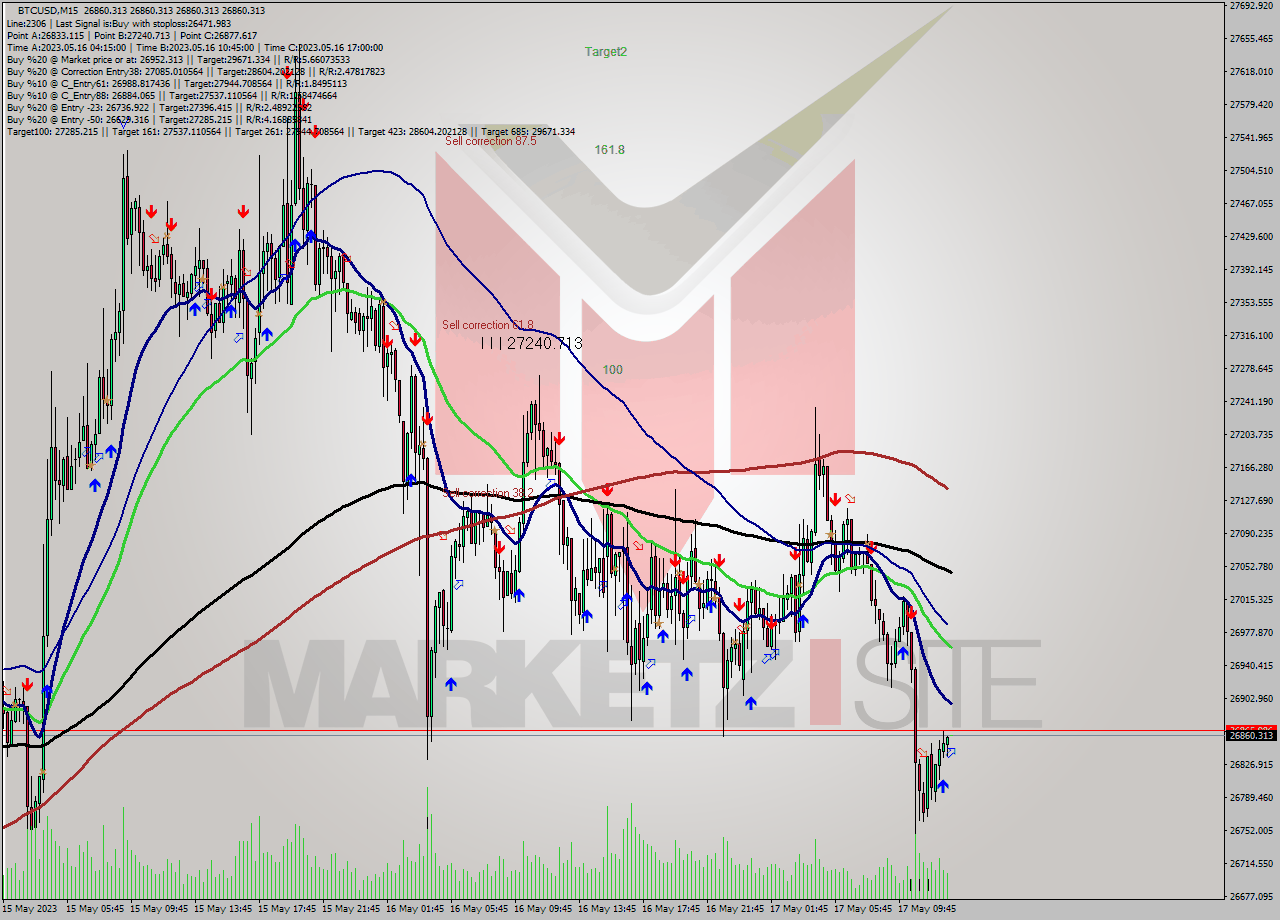The image size is (1280, 920).
Task: Click the '16 May 09:45' time axis label
Action: pyautogui.click(x=543, y=909)
